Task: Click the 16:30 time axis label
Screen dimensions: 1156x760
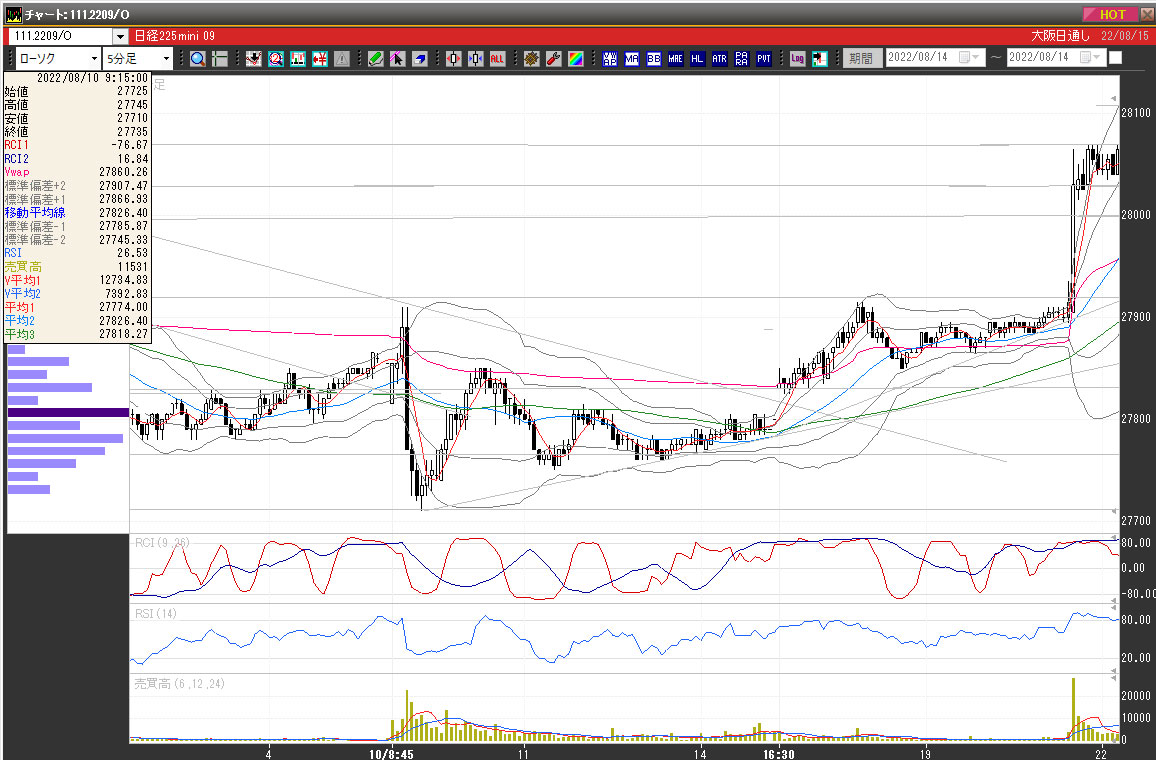Action: click(x=779, y=753)
